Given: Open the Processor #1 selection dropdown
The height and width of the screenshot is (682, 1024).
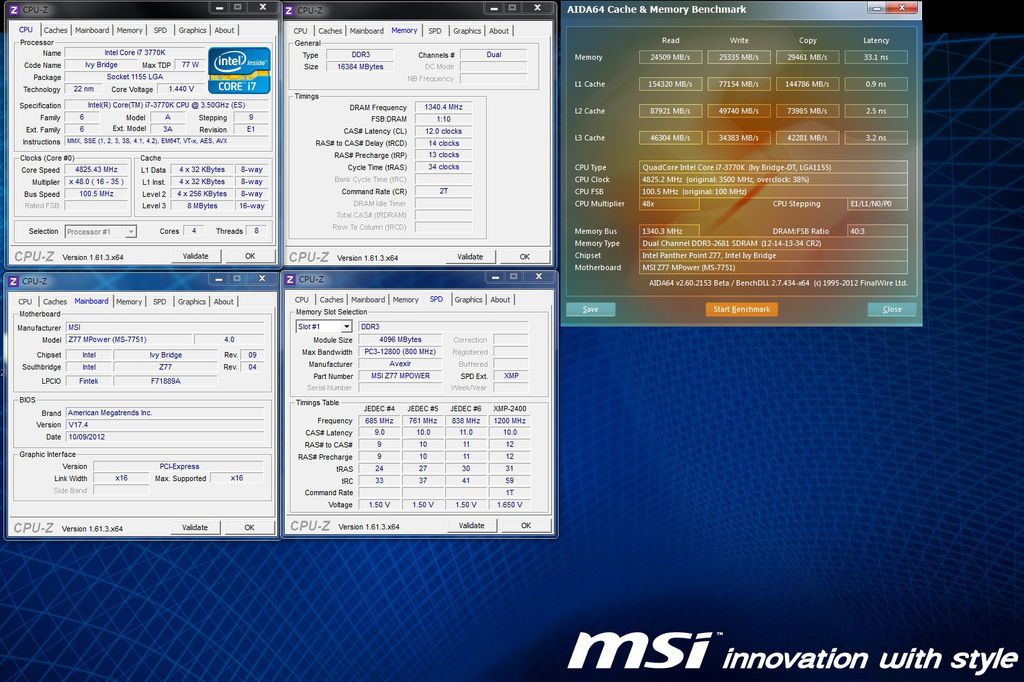Looking at the screenshot, I should click(101, 231).
